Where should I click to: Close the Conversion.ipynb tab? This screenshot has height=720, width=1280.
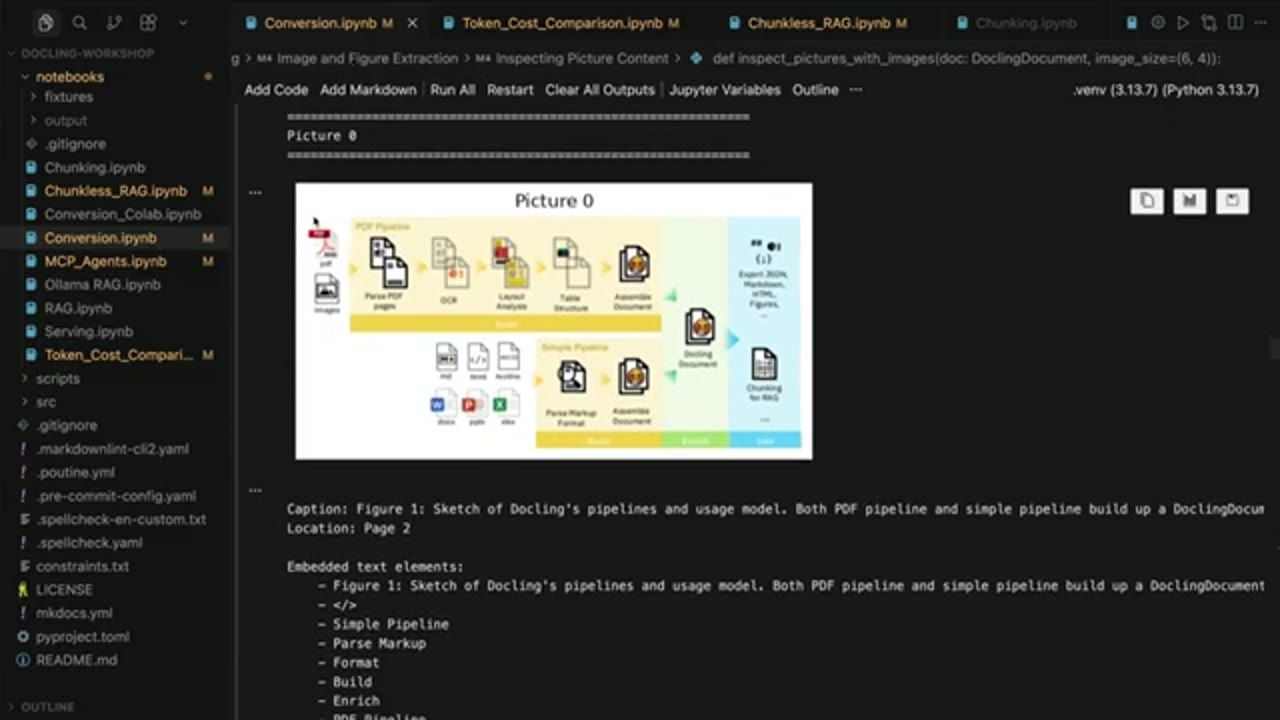[412, 23]
